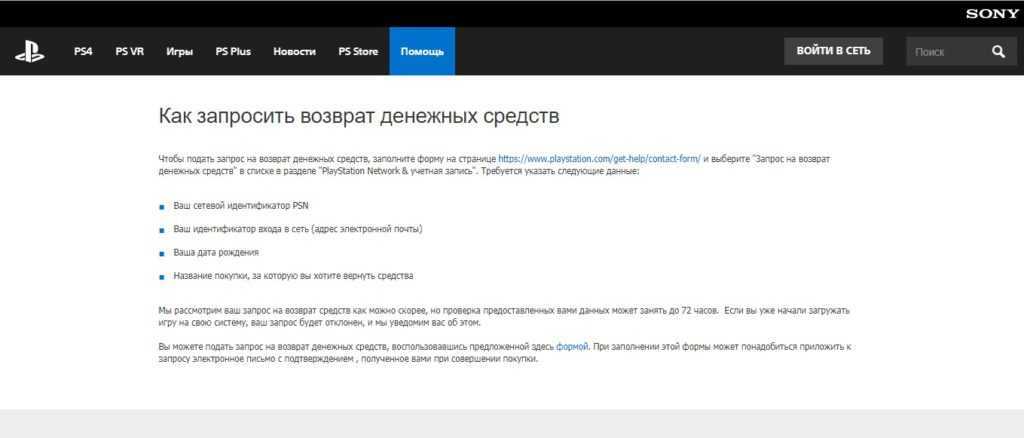The width and height of the screenshot is (1024, 438).
Task: Click the paragraph mentioning 72 часов
Action: [x=500, y=316]
